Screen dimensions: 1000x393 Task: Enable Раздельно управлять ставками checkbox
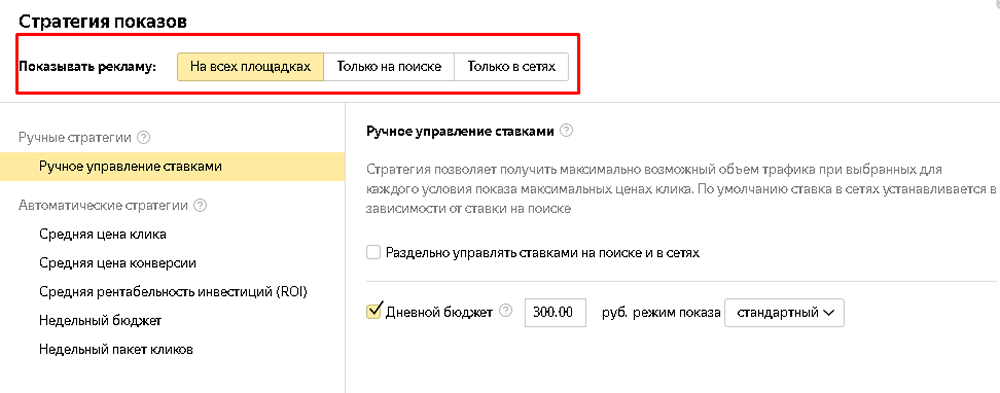(x=373, y=253)
